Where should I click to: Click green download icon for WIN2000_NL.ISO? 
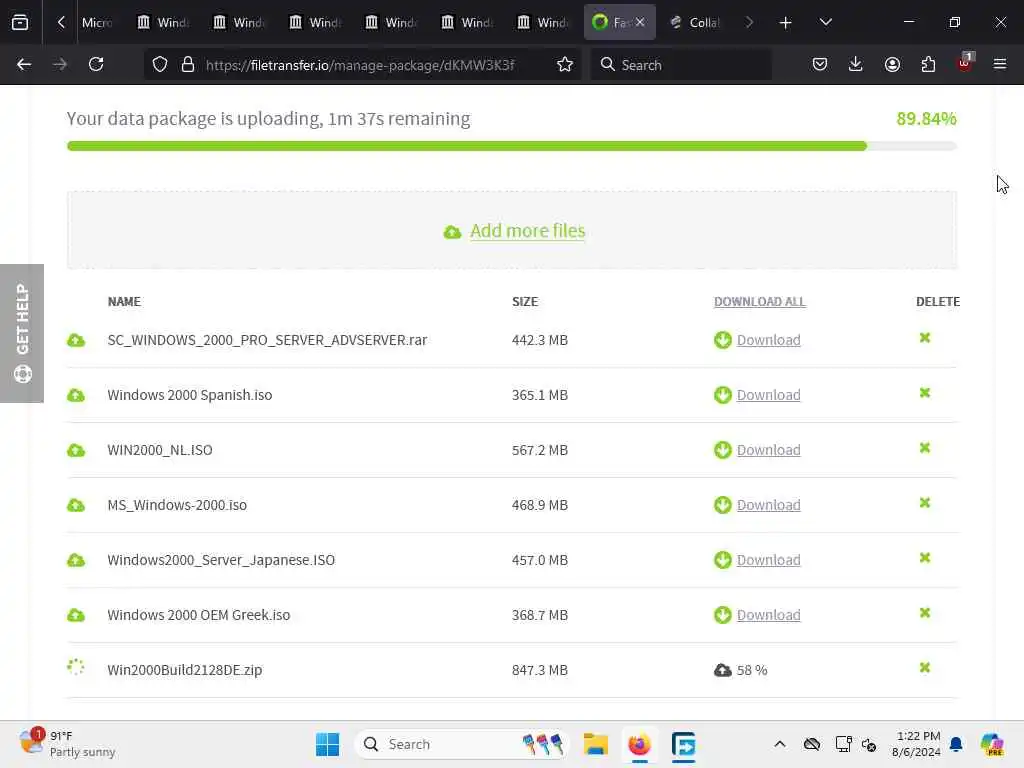(722, 450)
